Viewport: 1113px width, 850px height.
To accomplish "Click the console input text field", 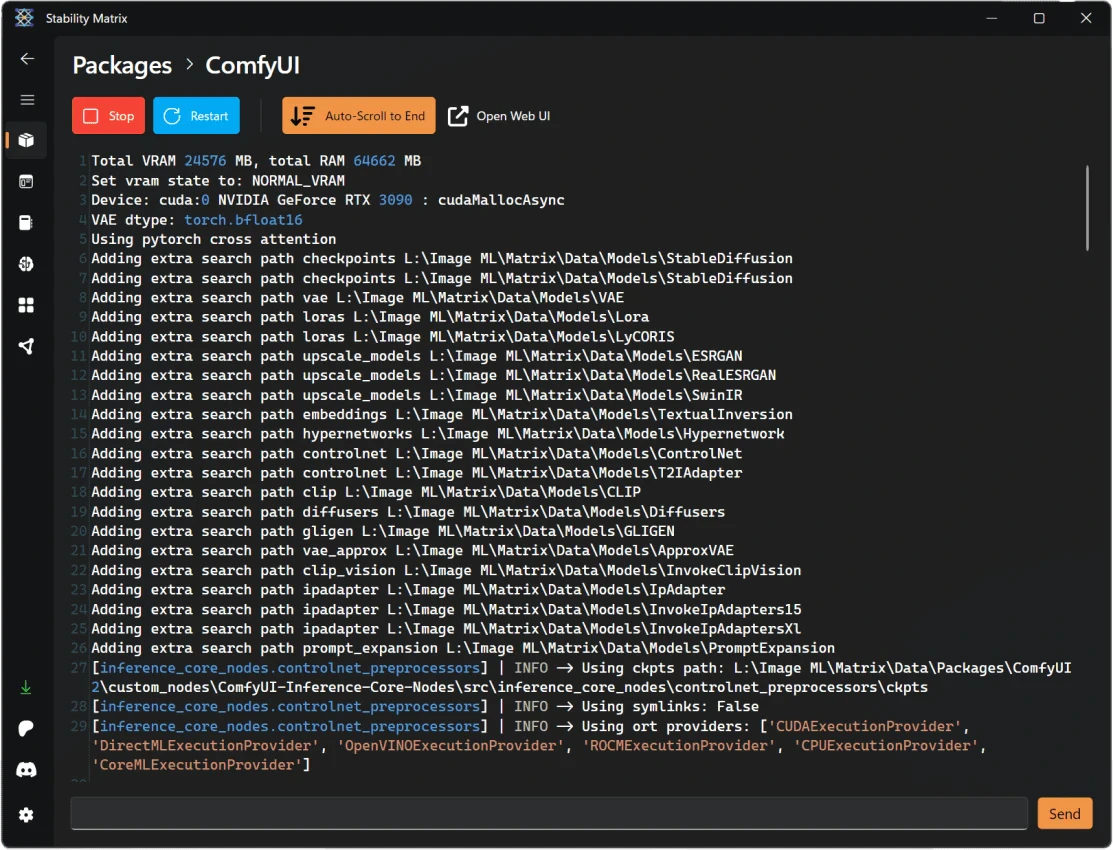I will (548, 813).
